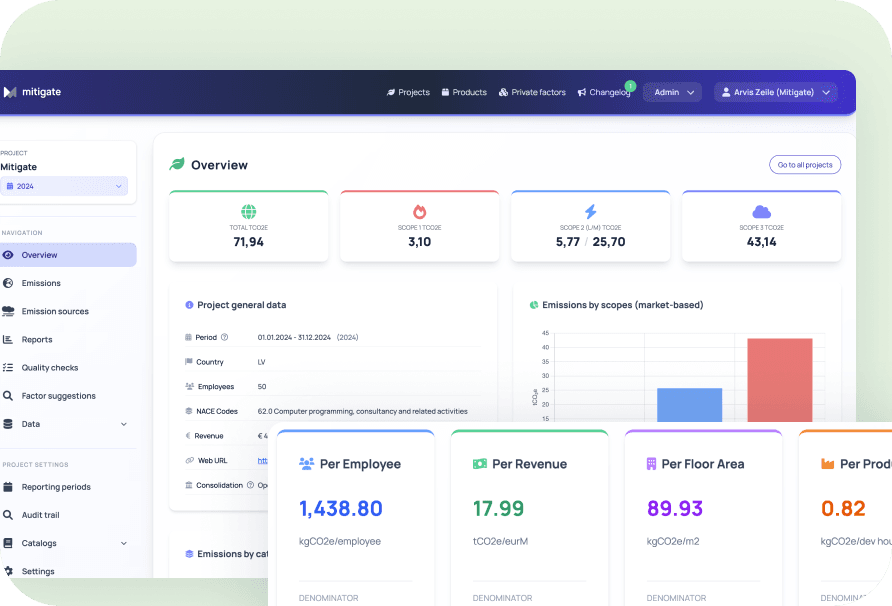Screen dimensions: 892x606
Task: Click the cloud icon on Scope 3 card
Action: tap(761, 211)
